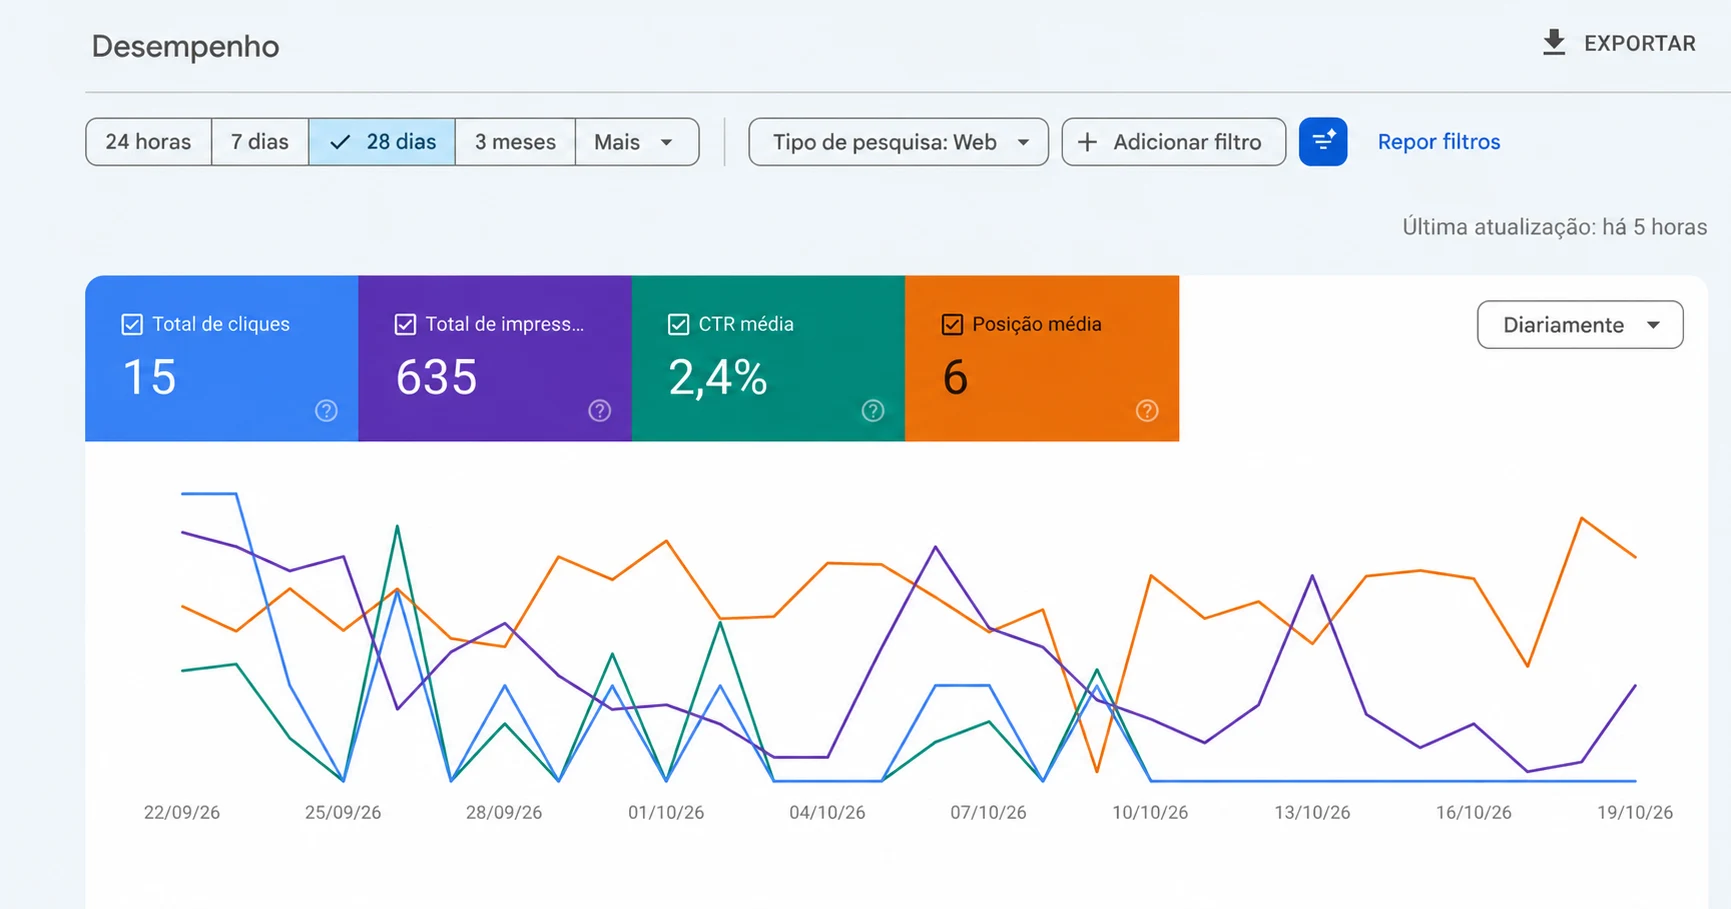Click the Adicionar filtro button
This screenshot has width=1731, height=909.
[x=1173, y=142]
